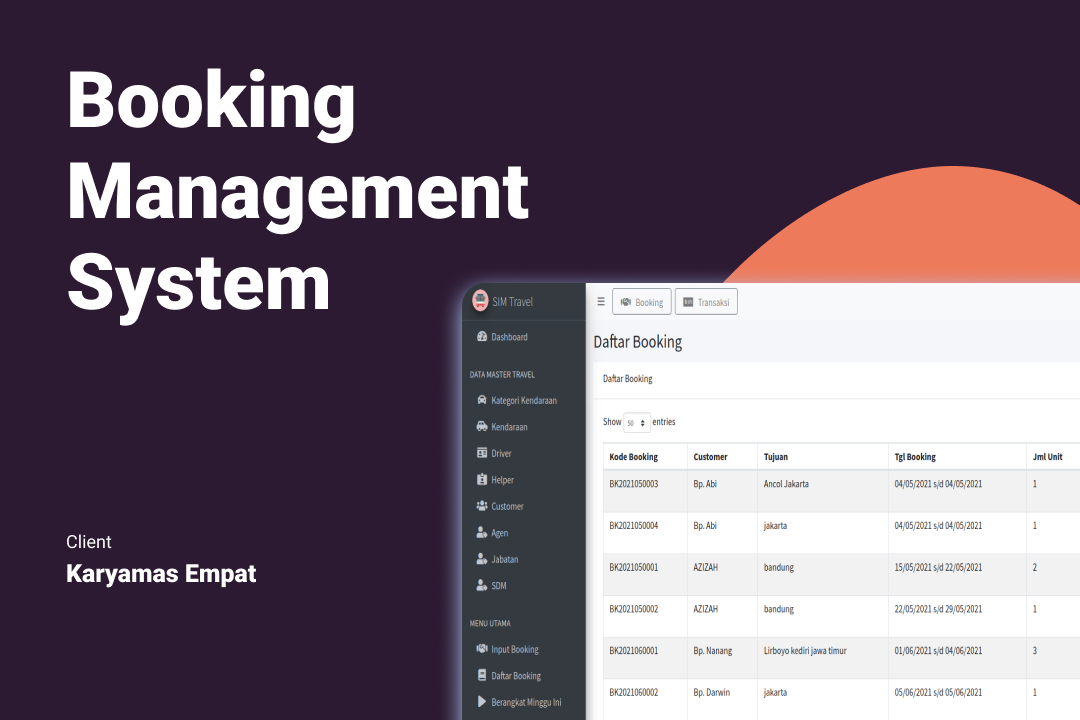The image size is (1080, 720).
Task: Select the Kategori Kendaraan car icon
Action: tap(482, 400)
